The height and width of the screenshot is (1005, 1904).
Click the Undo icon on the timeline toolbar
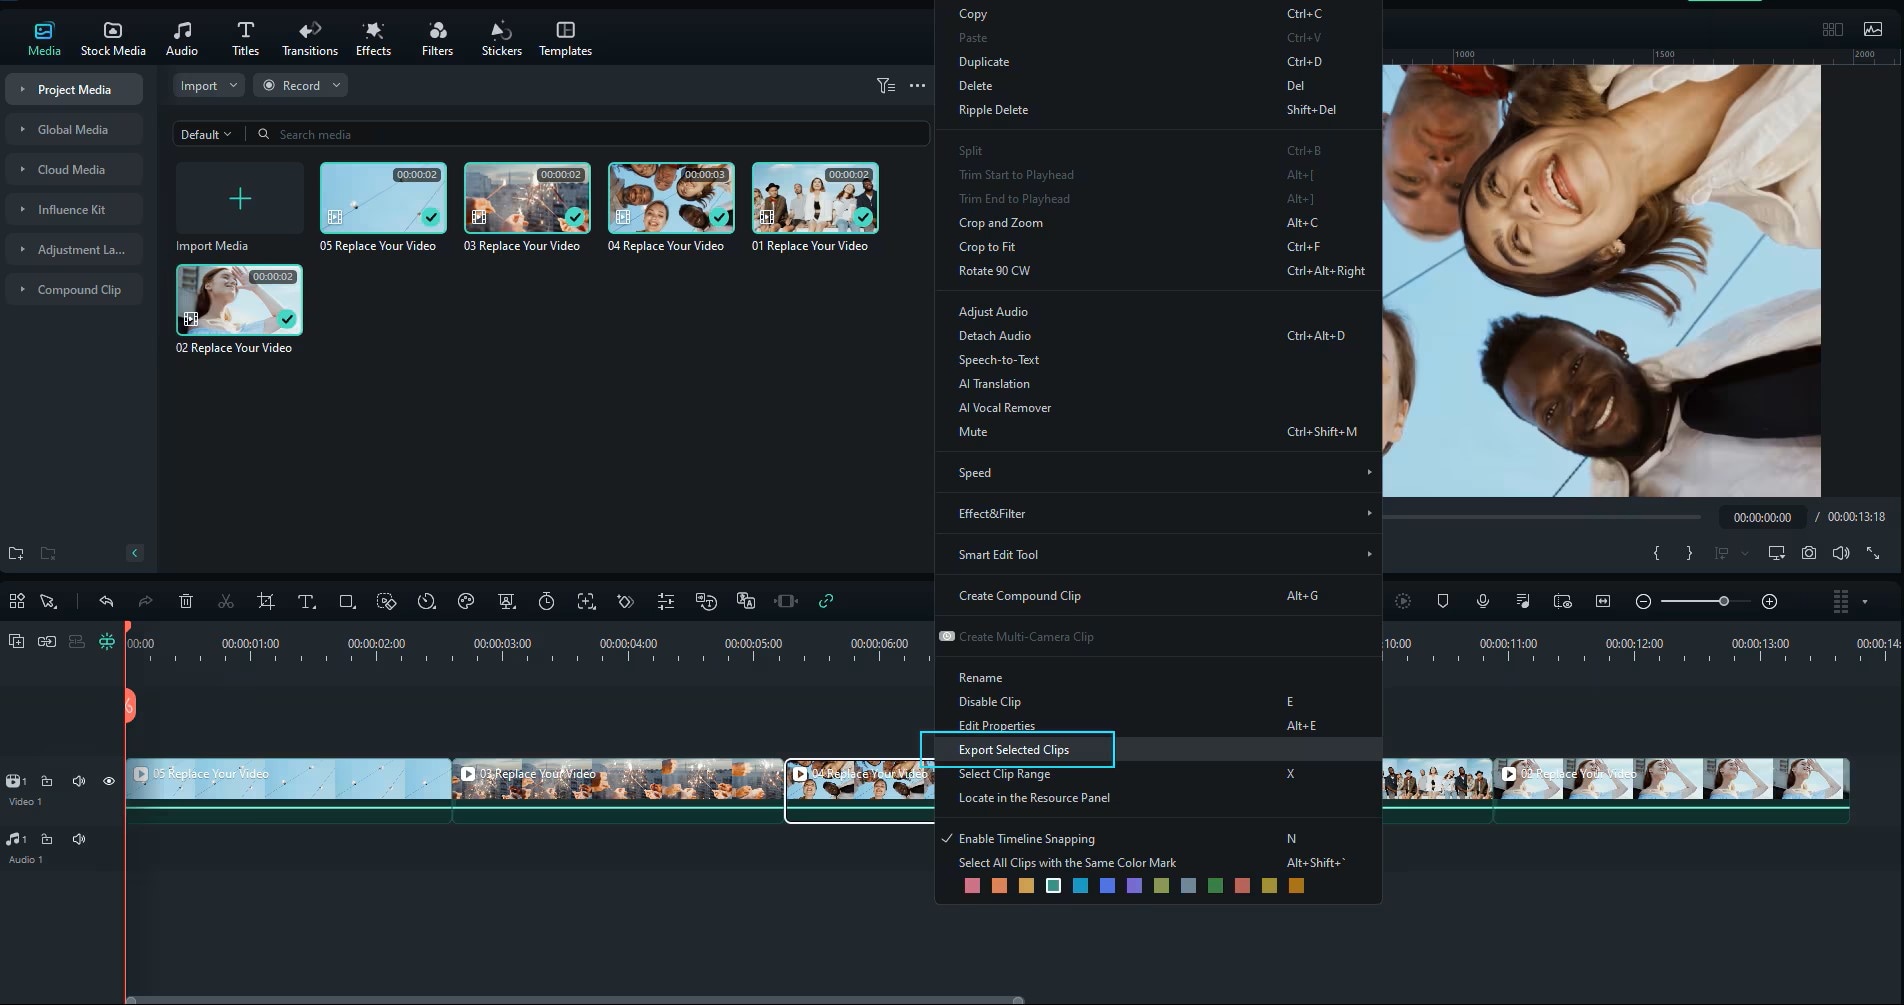106,601
